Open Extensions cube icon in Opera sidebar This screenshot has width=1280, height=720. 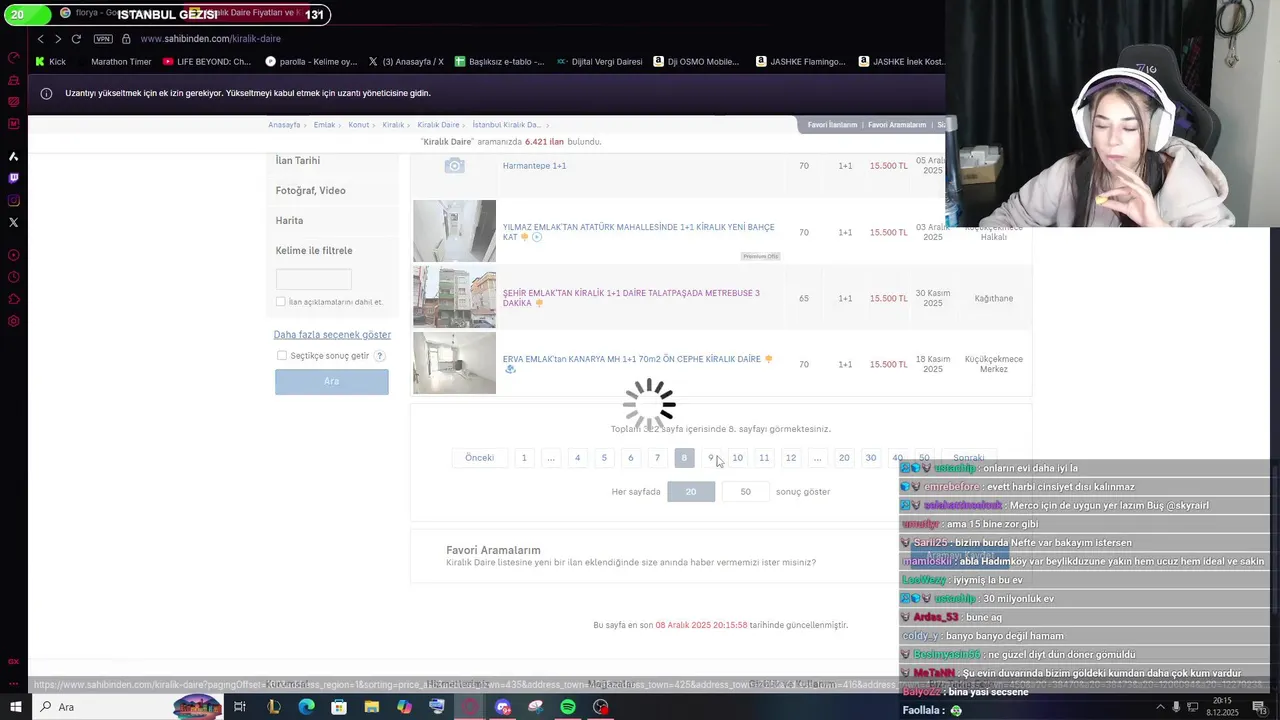13,299
